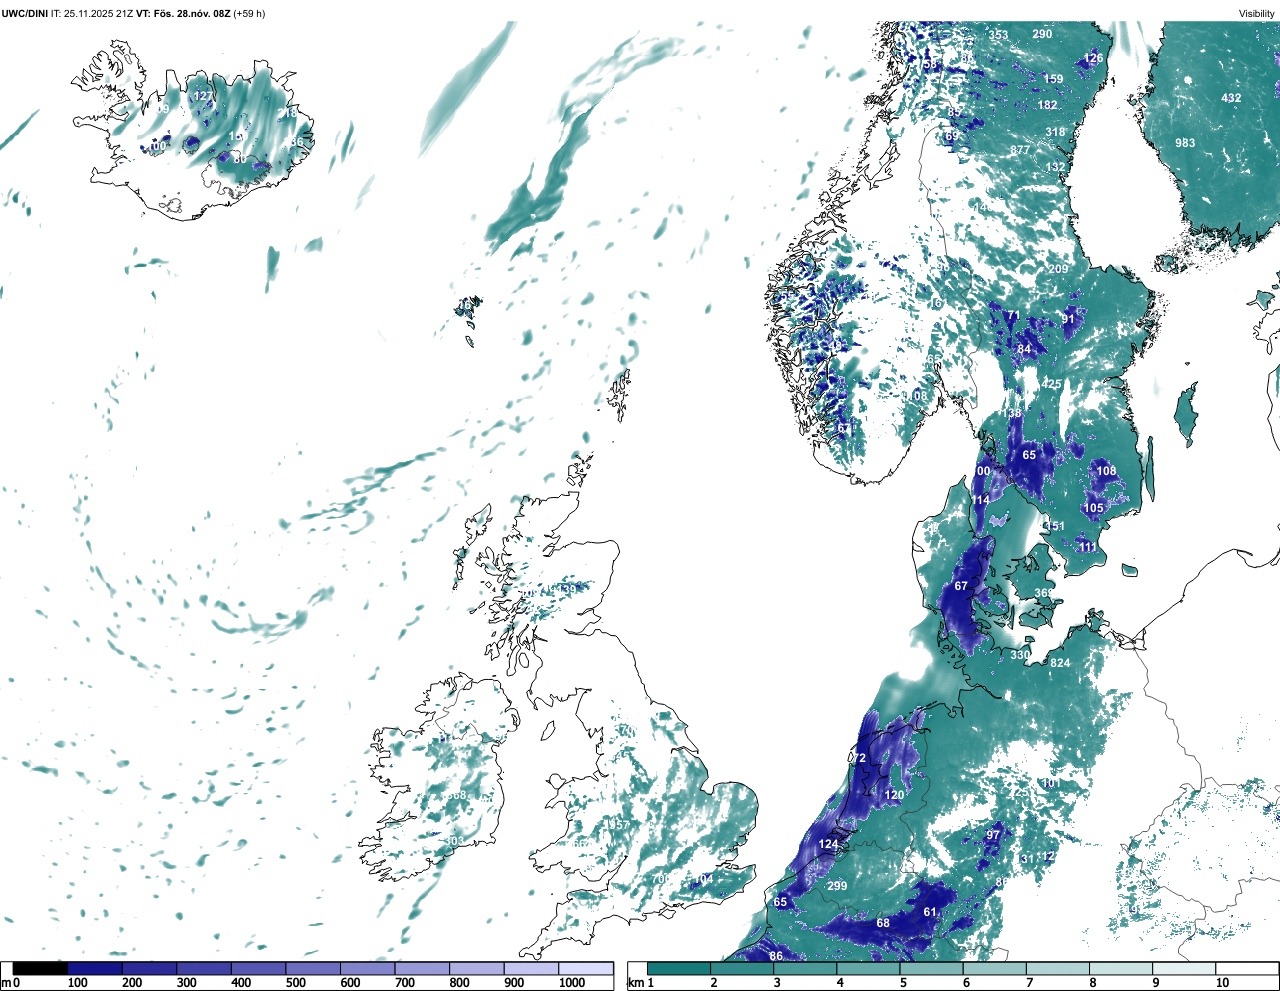Click the 'Visibility' title in the top right
The height and width of the screenshot is (991, 1280).
tap(1257, 13)
